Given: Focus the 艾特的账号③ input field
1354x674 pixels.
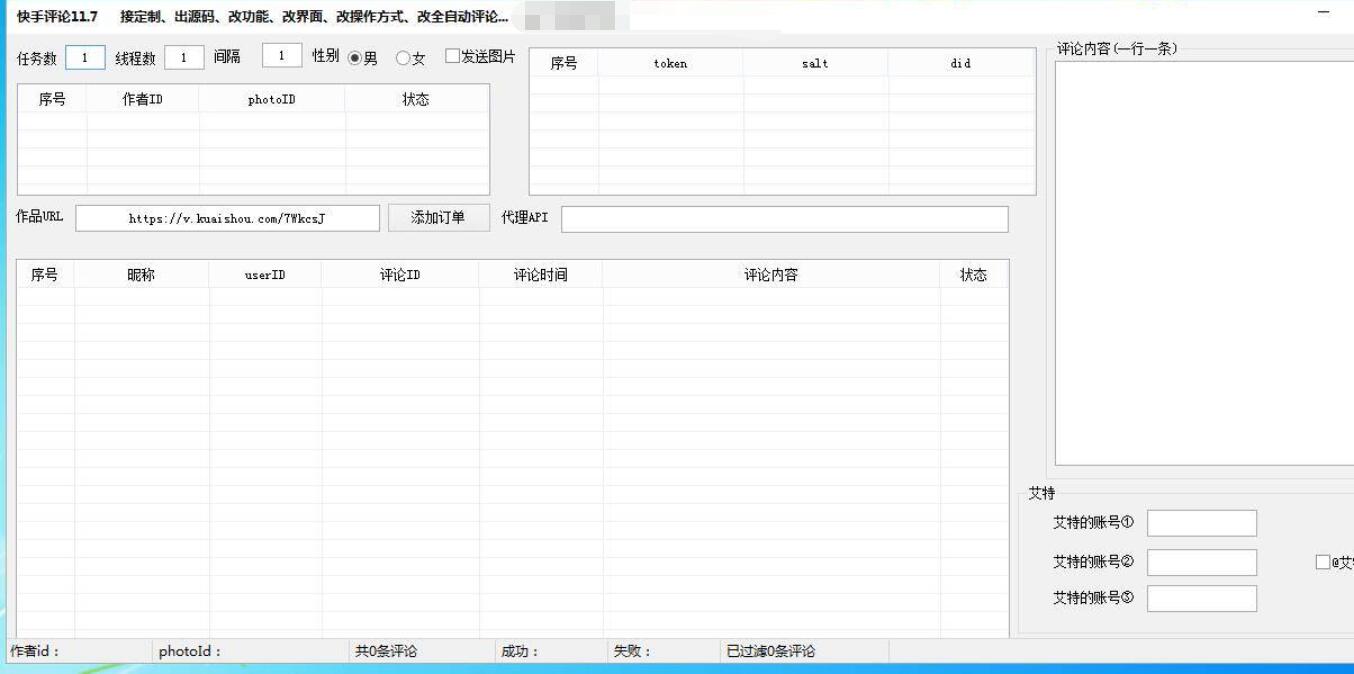Looking at the screenshot, I should pyautogui.click(x=1201, y=598).
